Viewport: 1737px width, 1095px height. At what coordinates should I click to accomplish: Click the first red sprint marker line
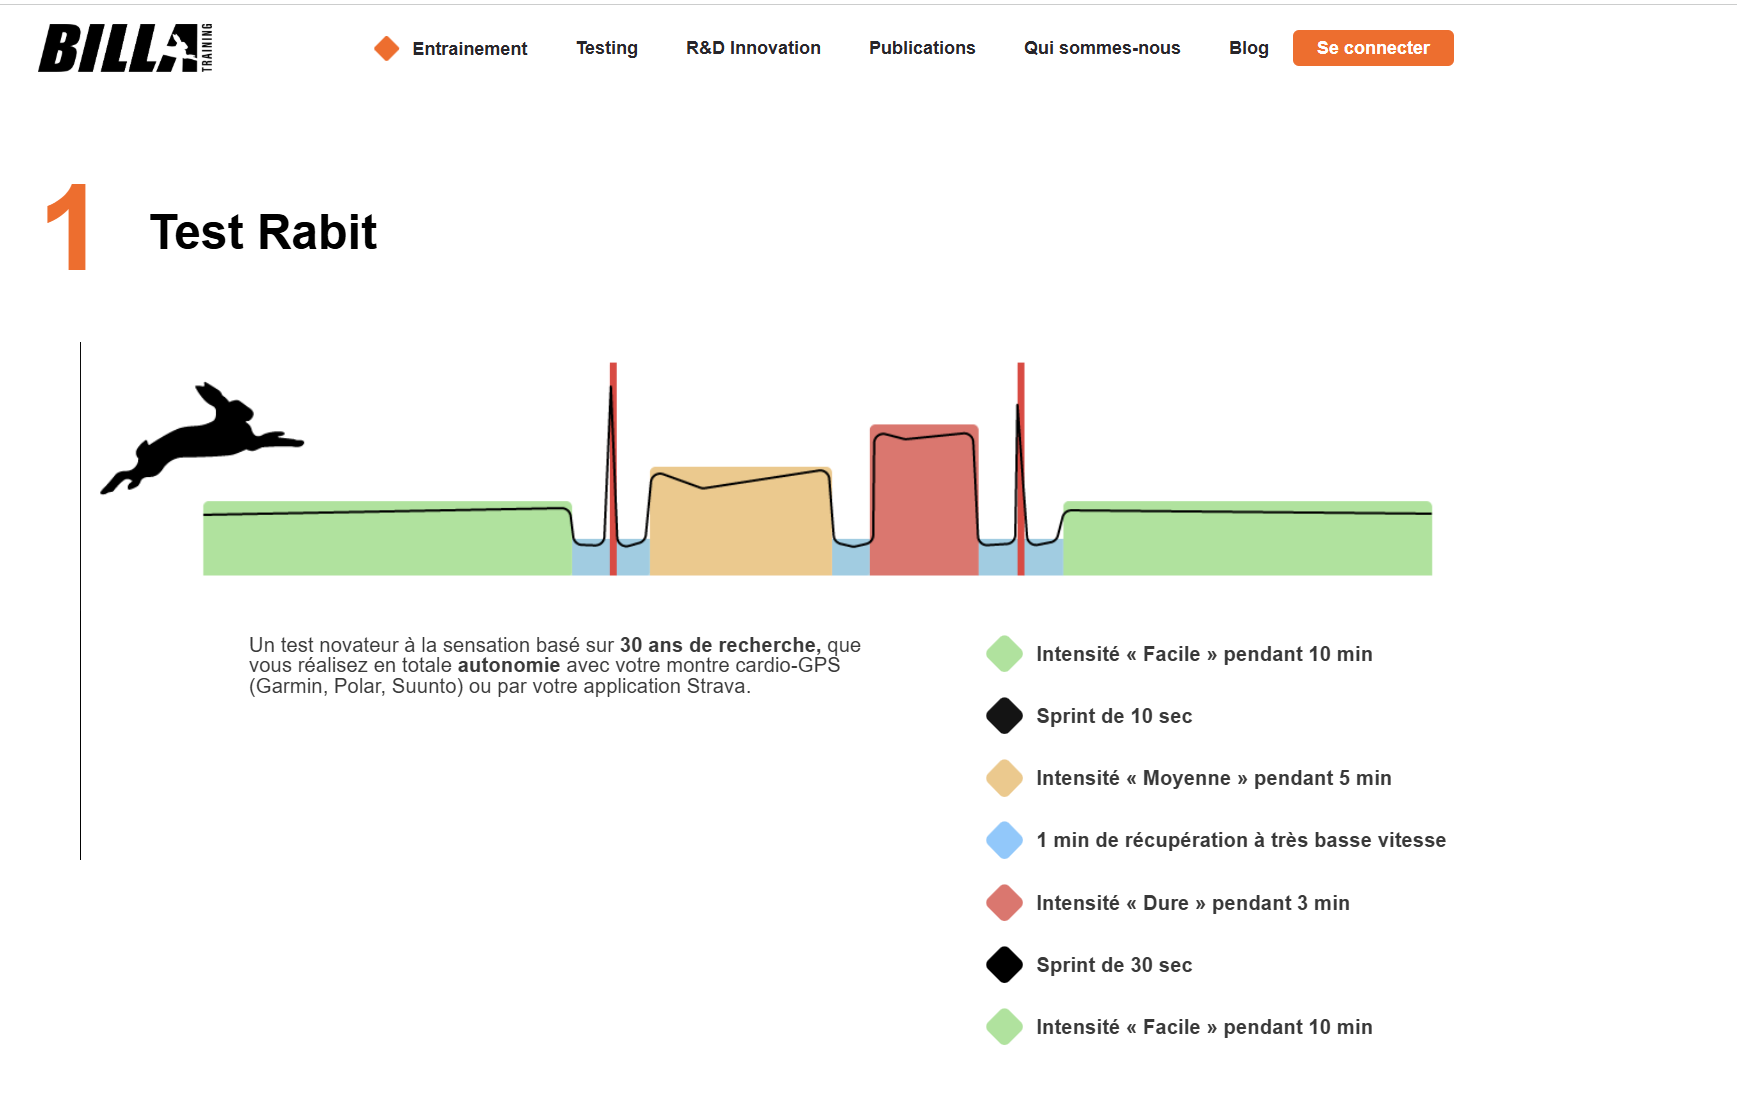(613, 450)
